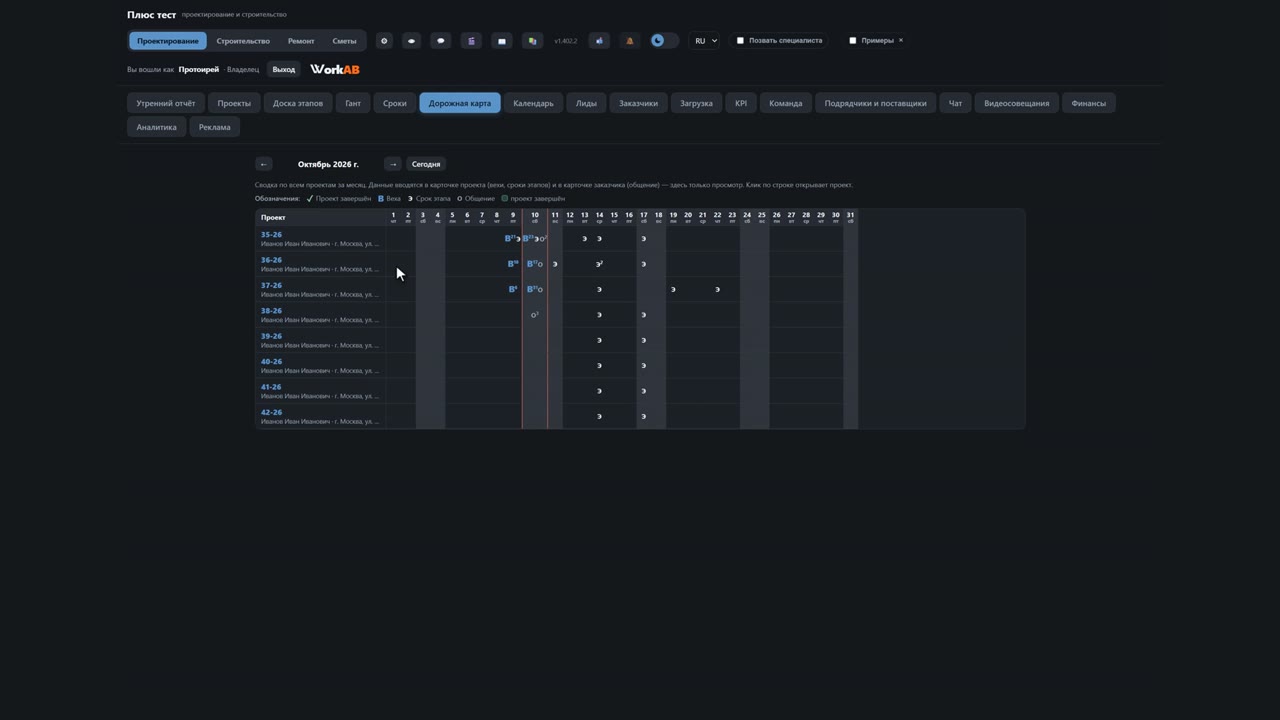The width and height of the screenshot is (1280, 720).
Task: Open the Финансы tab
Action: coord(1088,103)
